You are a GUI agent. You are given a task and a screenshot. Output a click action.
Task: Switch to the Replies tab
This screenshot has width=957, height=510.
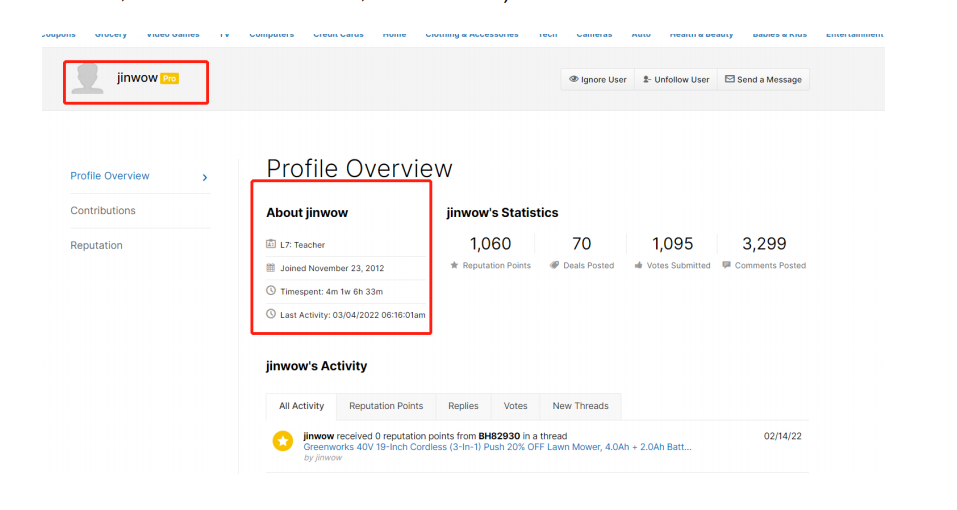click(x=463, y=406)
